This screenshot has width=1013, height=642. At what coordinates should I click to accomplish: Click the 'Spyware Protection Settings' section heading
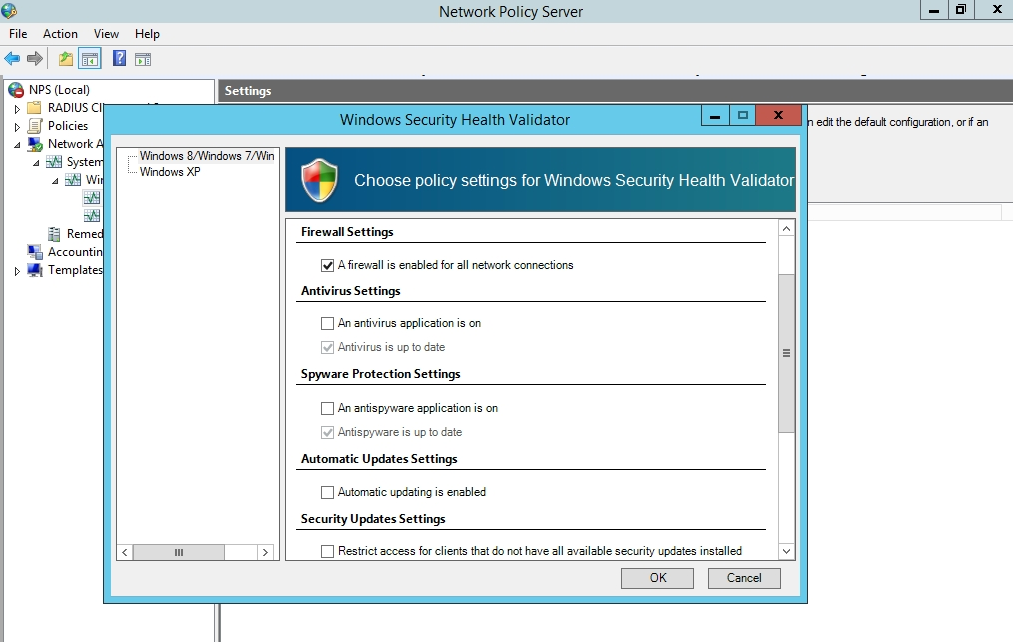pyautogui.click(x=381, y=374)
